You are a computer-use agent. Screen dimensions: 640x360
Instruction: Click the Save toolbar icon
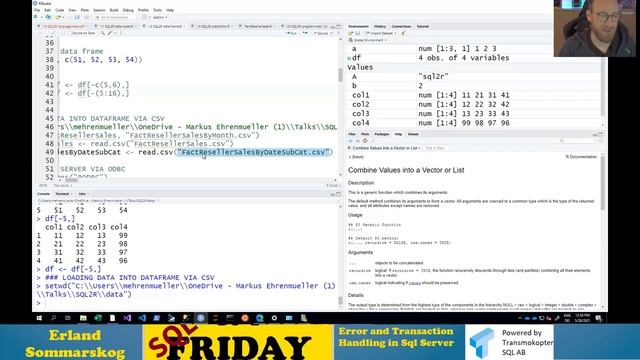[x=69, y=17]
